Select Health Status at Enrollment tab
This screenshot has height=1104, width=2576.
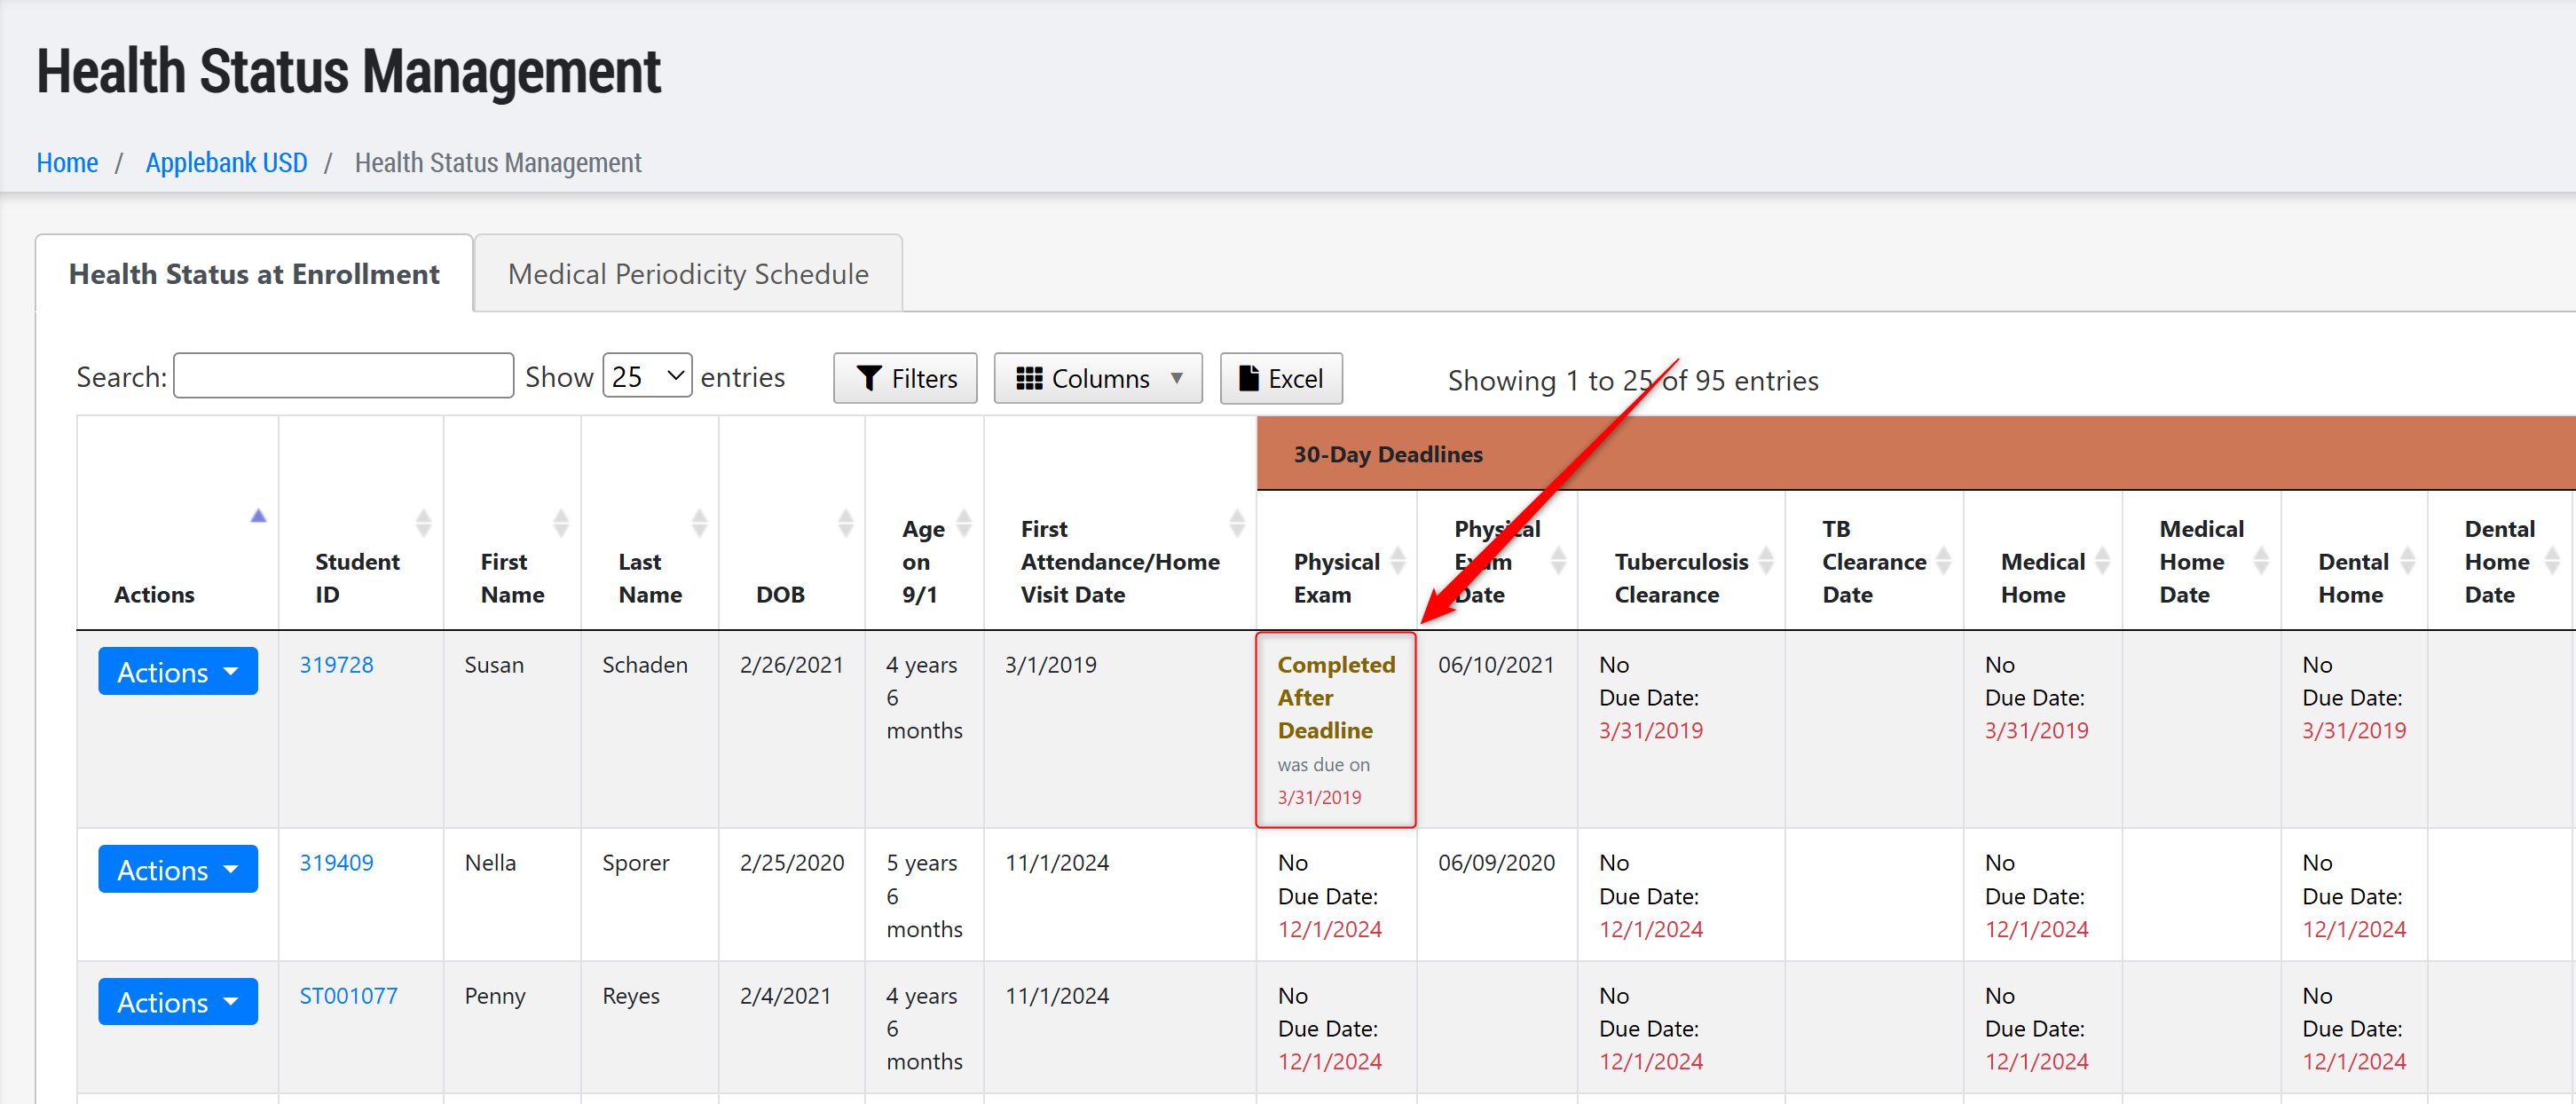(254, 274)
